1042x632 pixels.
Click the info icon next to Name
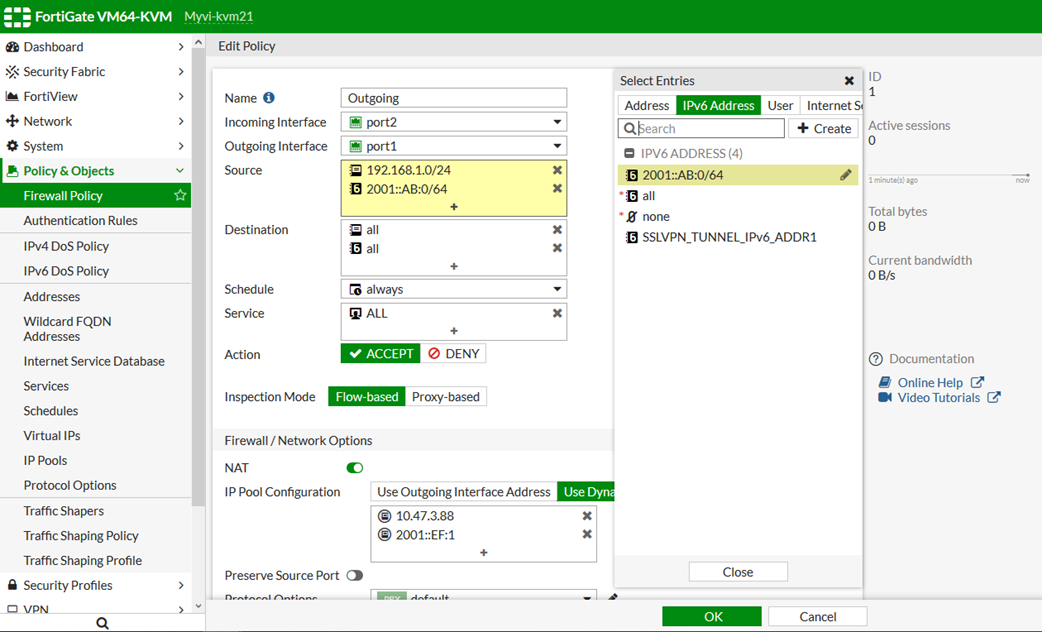click(268, 98)
